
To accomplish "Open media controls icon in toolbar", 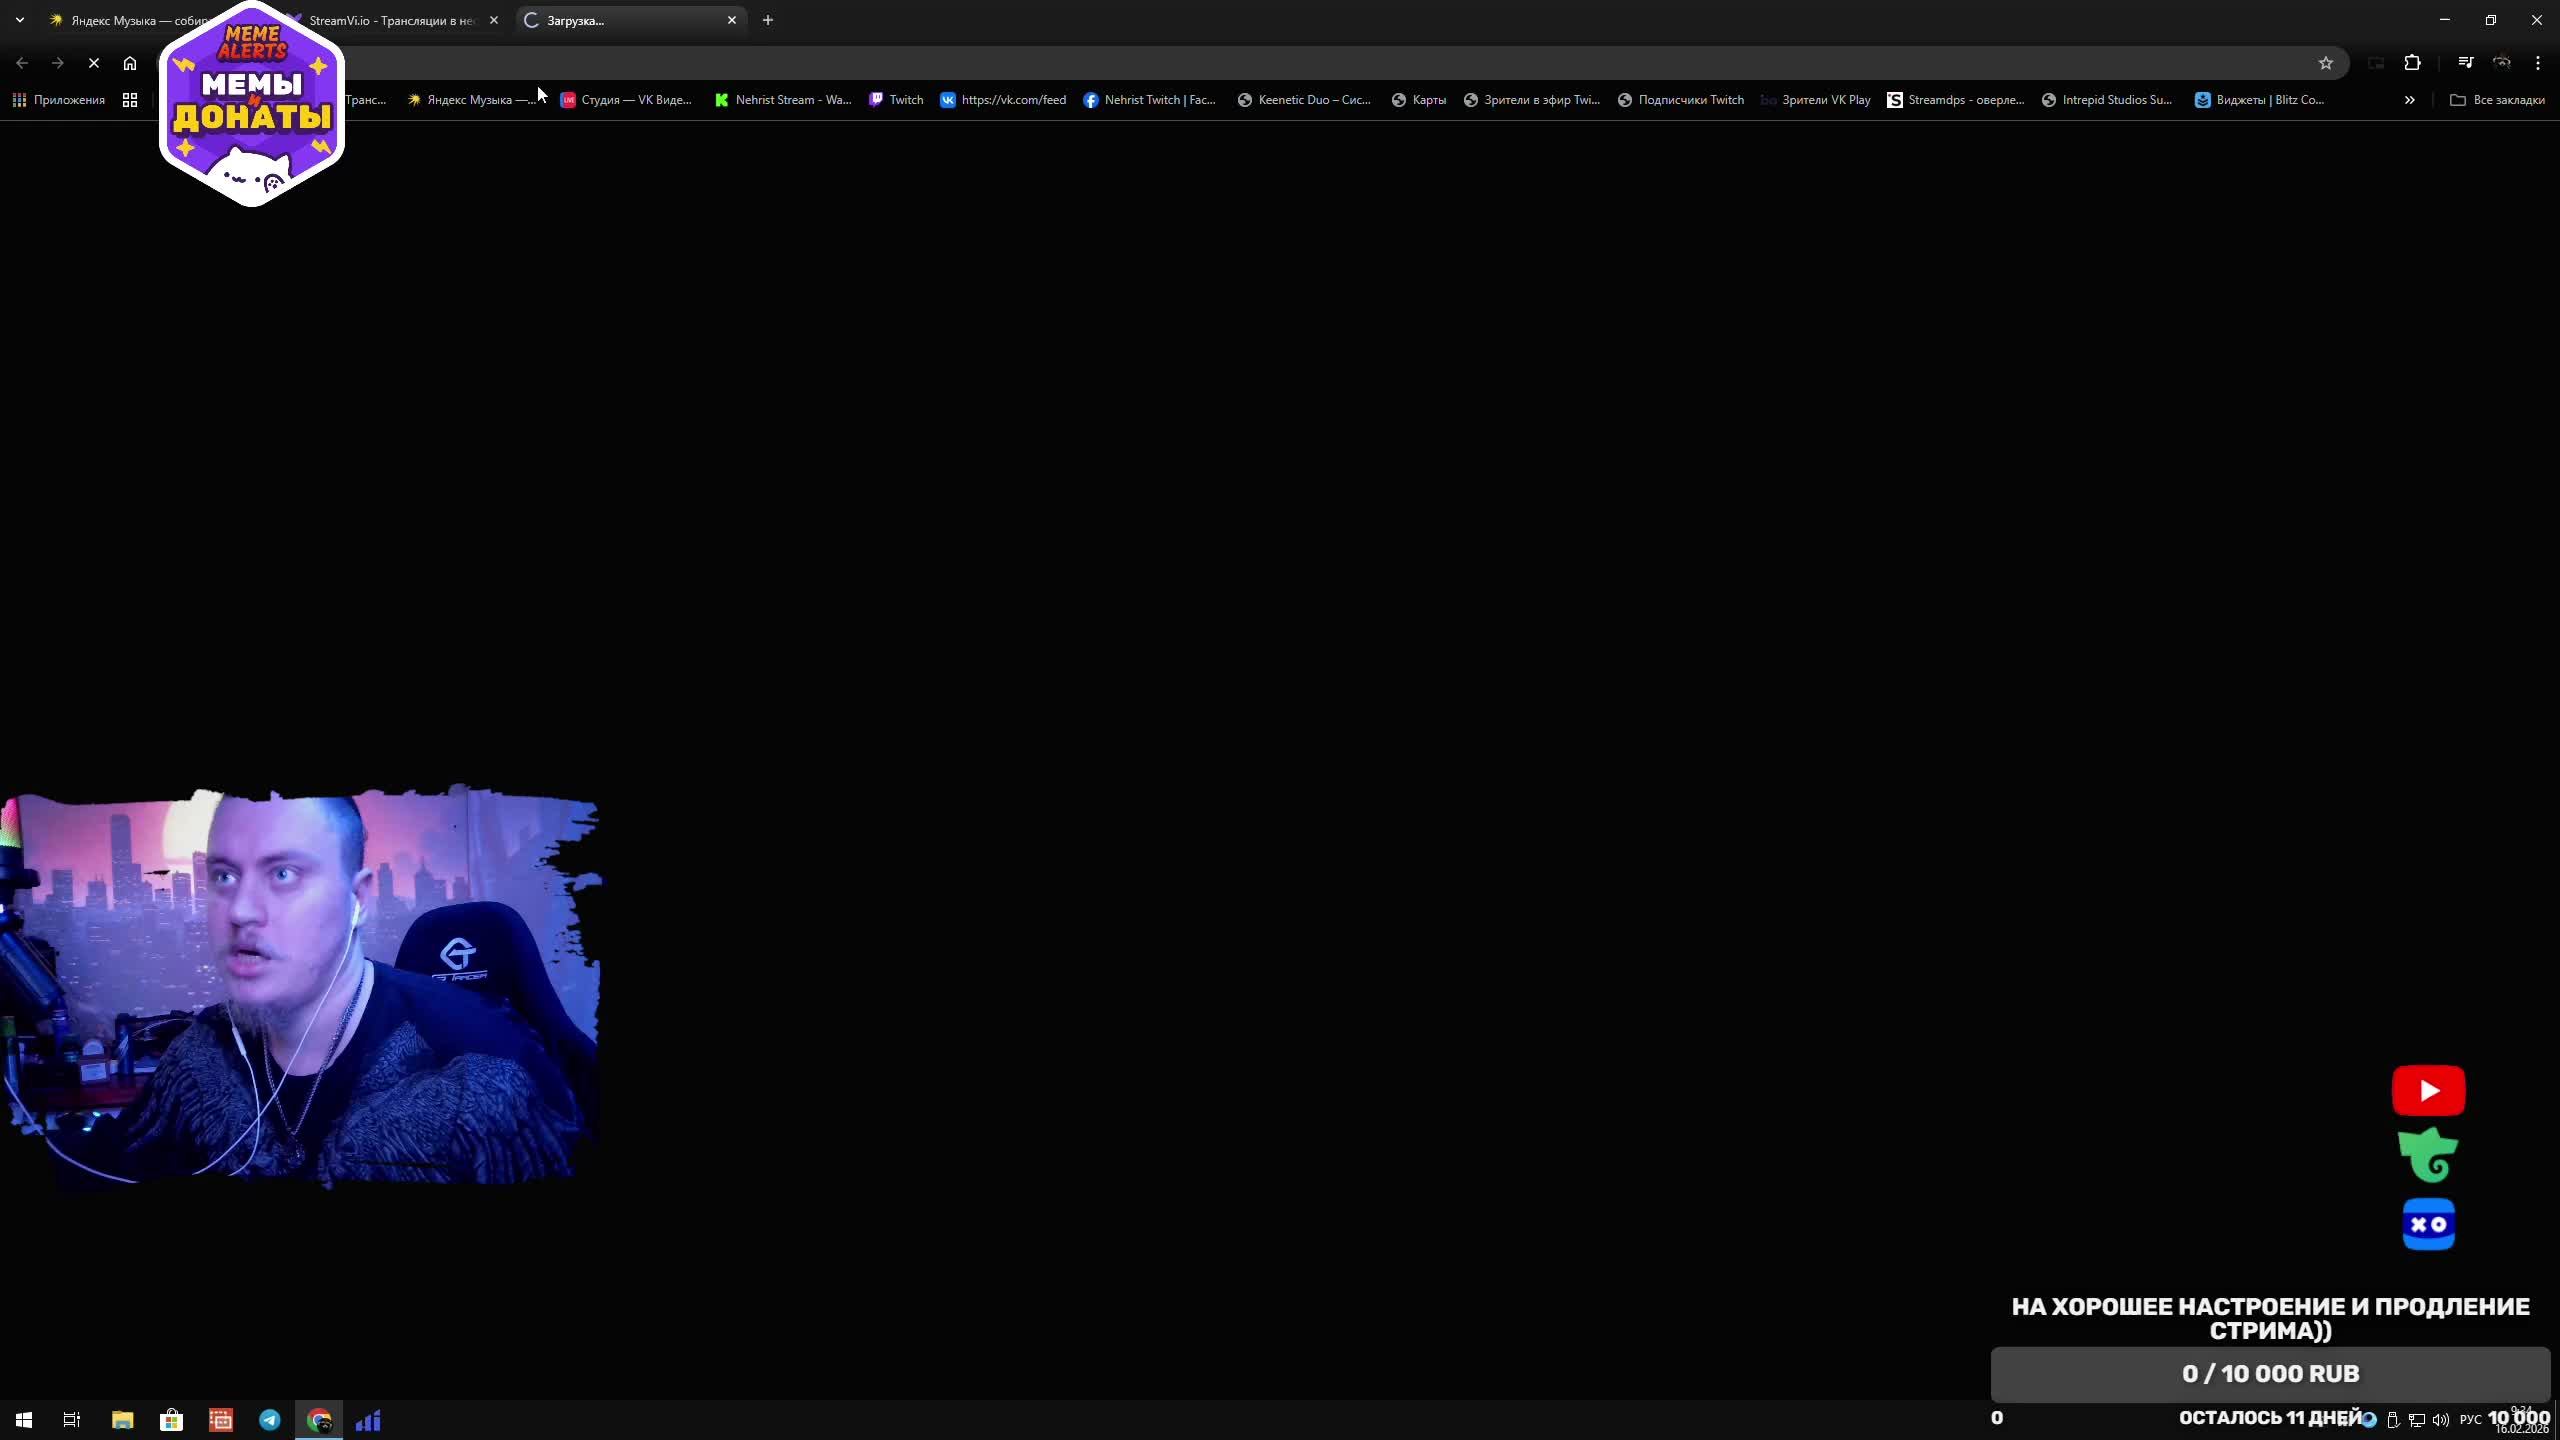I will point(2465,63).
